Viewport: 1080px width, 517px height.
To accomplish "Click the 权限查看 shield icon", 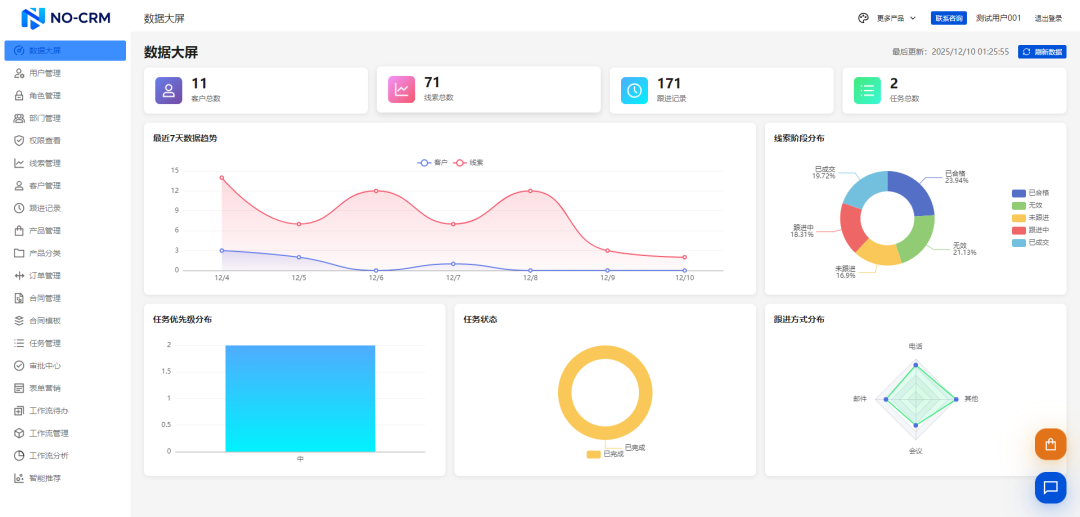I will [19, 140].
